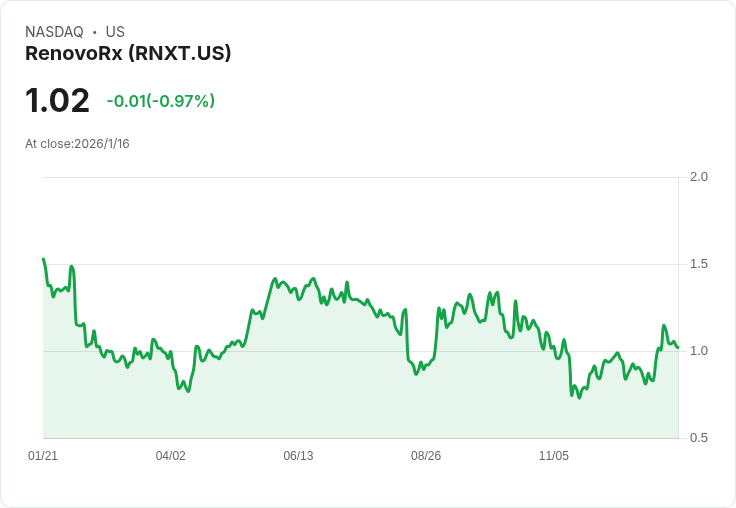Click the 11/05 date on x-axis
Viewport: 736px width, 508px height.
(x=554, y=456)
